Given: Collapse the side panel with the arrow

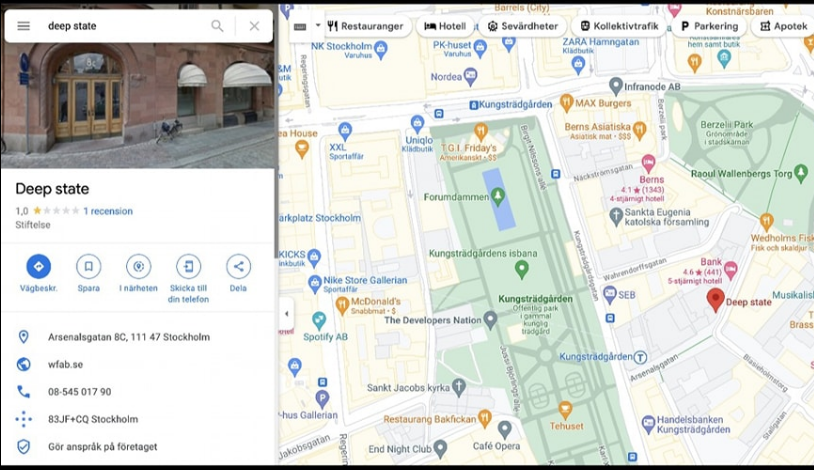Looking at the screenshot, I should point(287,313).
